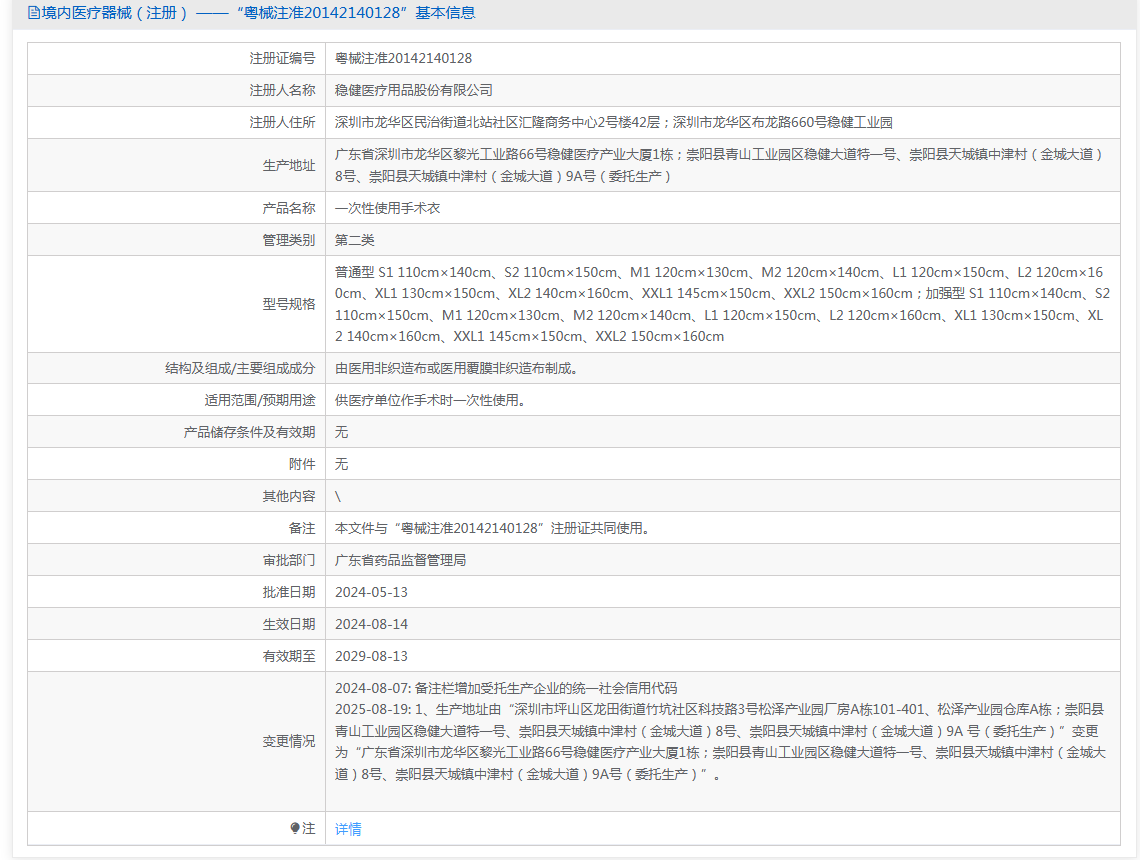Click the 第二类 management category value
Viewport: 1140px width, 860px height.
pyautogui.click(x=355, y=240)
